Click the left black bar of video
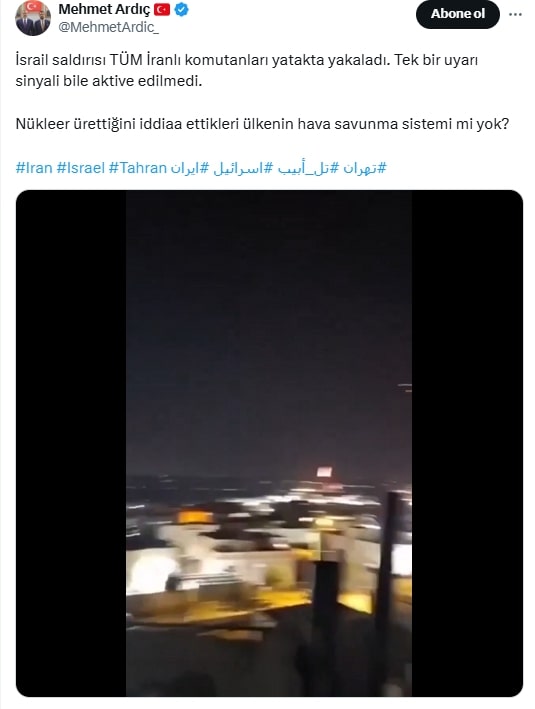 (71, 443)
